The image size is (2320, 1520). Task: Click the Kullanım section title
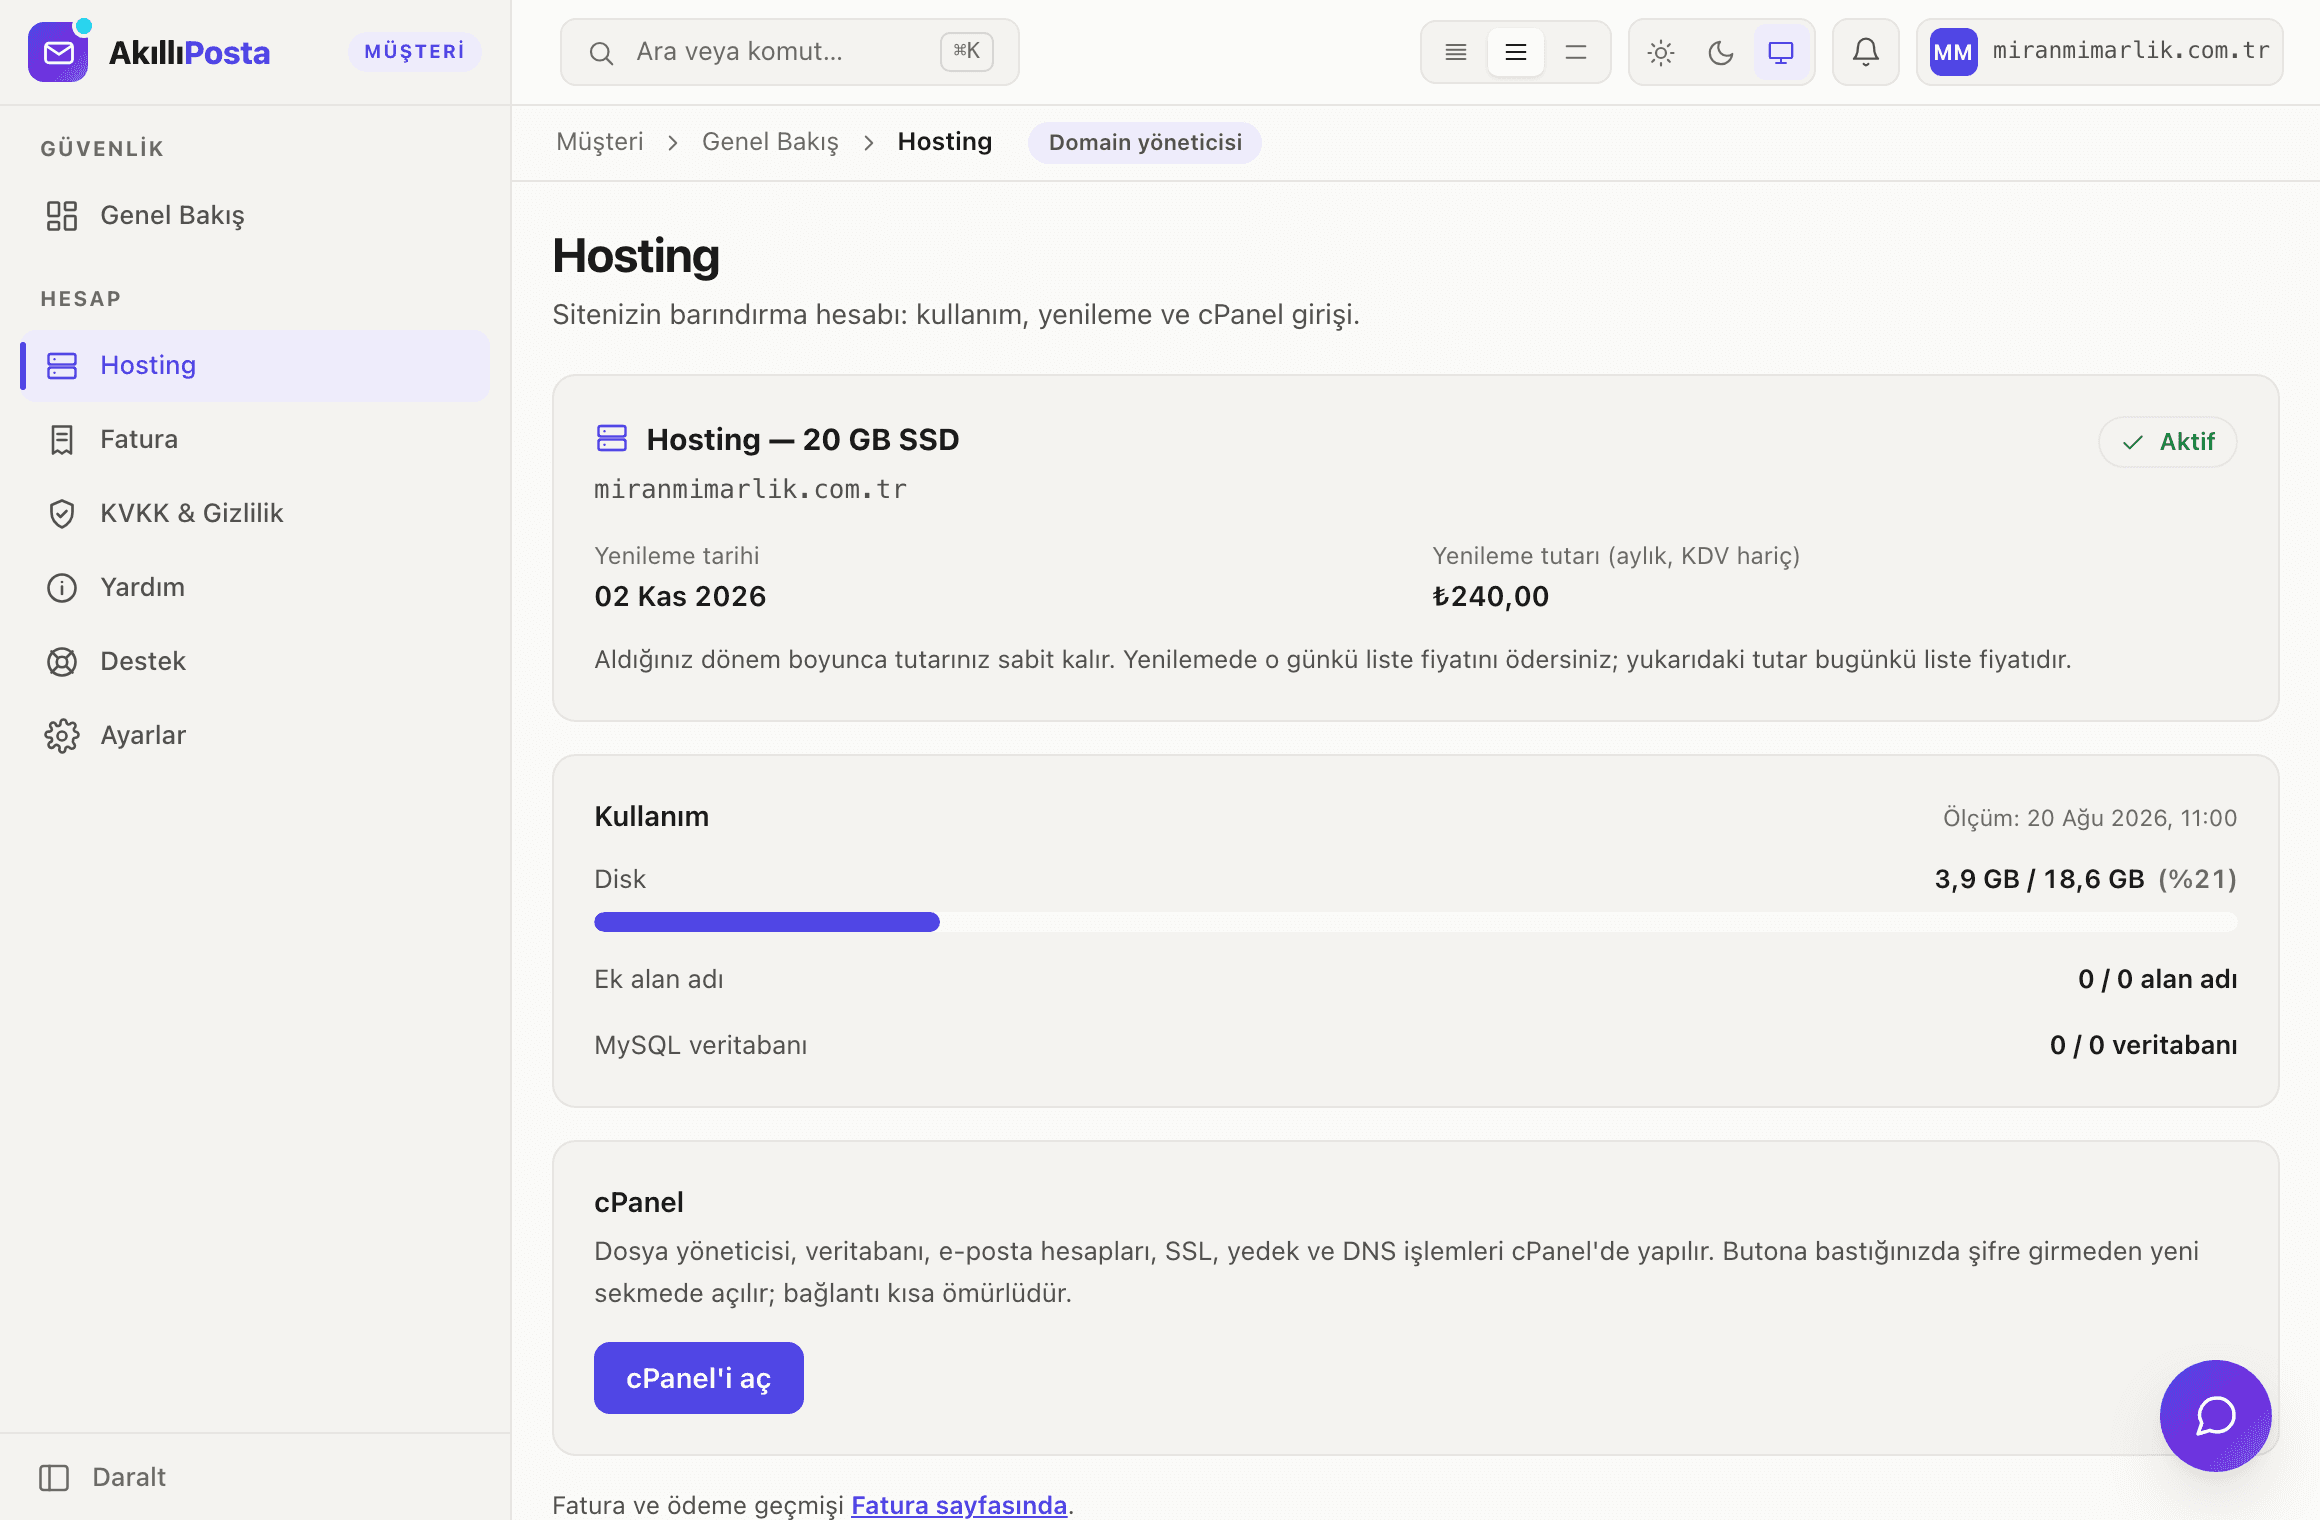point(651,817)
